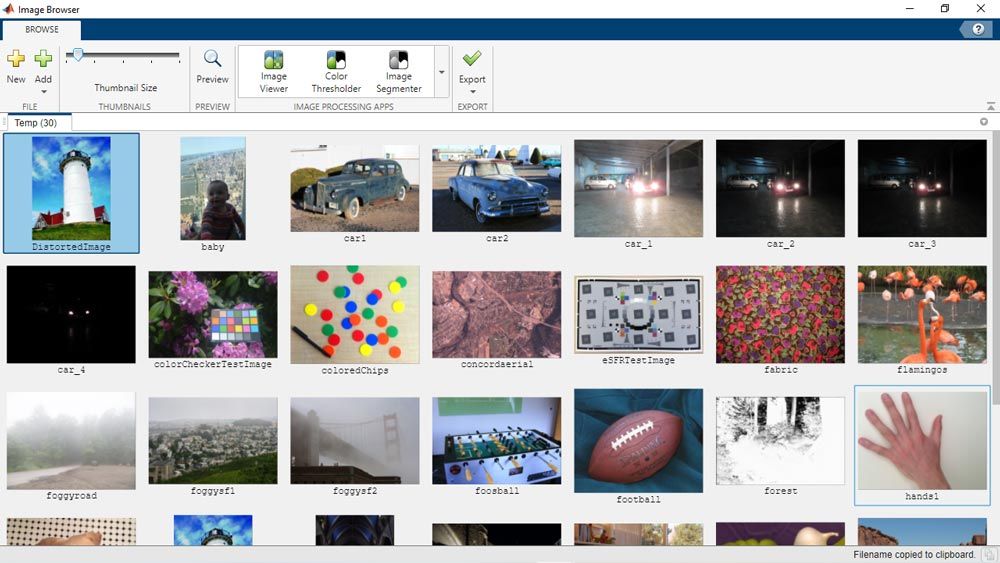
Task: Expand the image processing apps gallery
Action: pos(442,73)
